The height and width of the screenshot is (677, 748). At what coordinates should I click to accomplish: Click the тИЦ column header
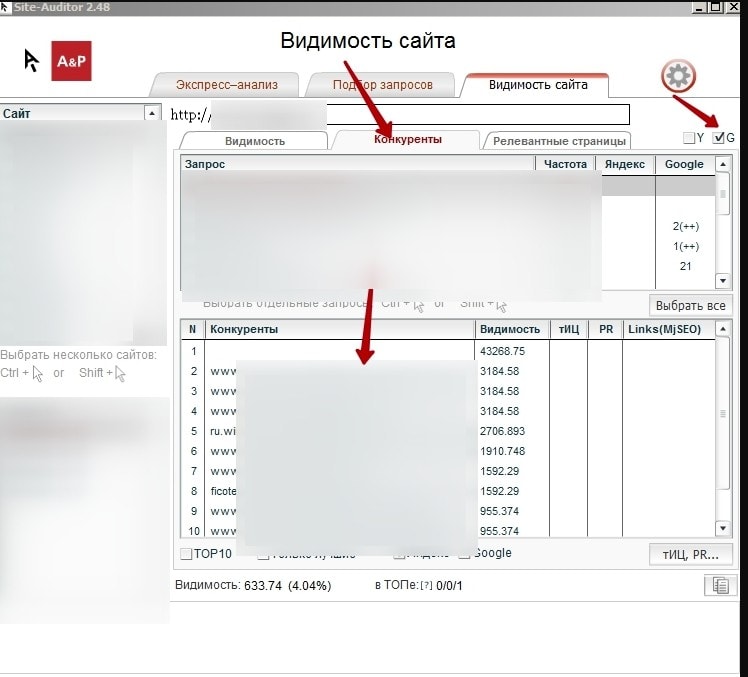pos(569,329)
